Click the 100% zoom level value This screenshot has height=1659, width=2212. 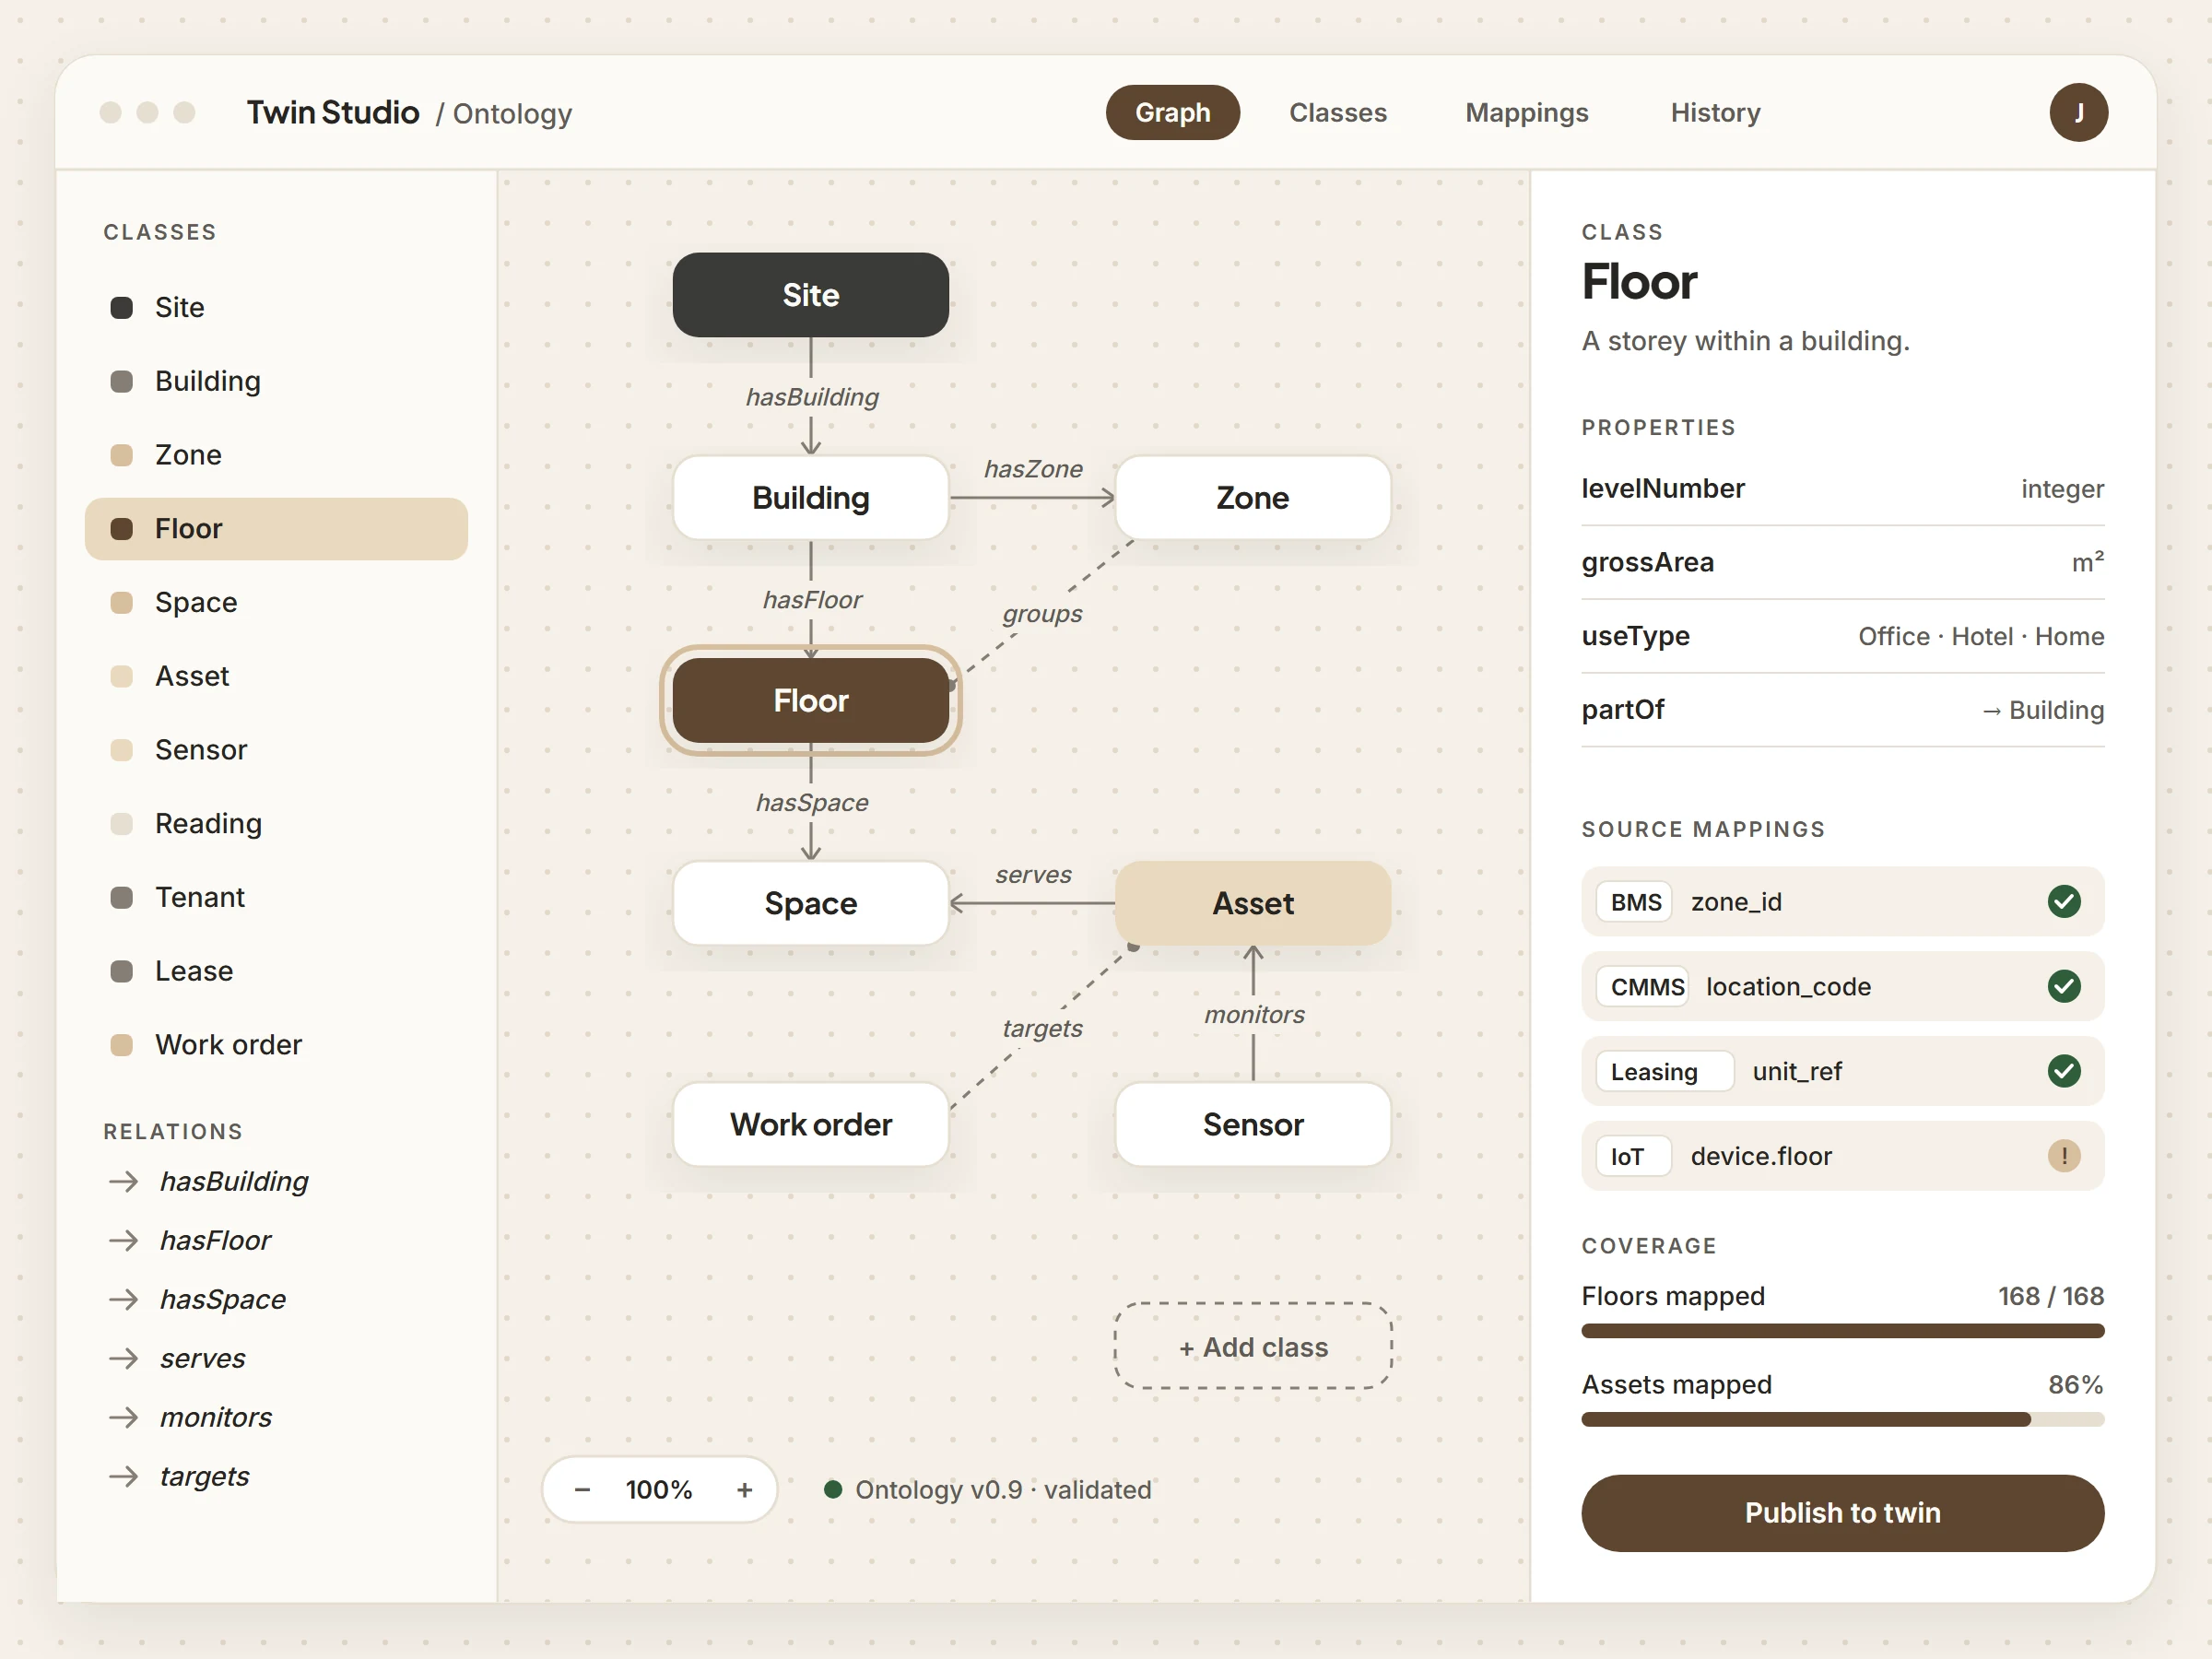[x=659, y=1490]
